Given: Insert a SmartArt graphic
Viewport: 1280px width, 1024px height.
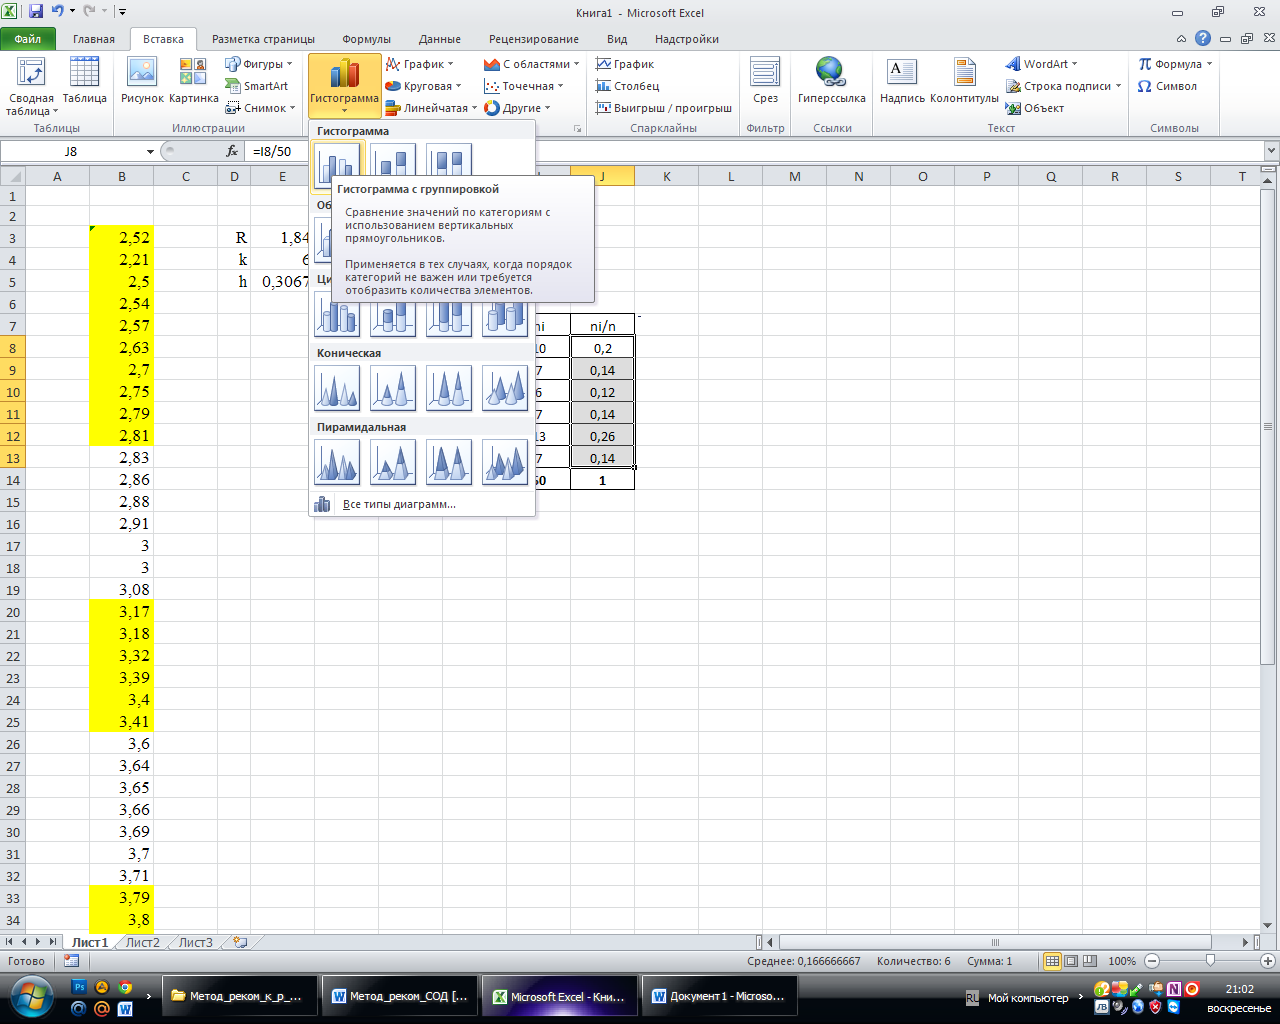Looking at the screenshot, I should click(x=258, y=86).
